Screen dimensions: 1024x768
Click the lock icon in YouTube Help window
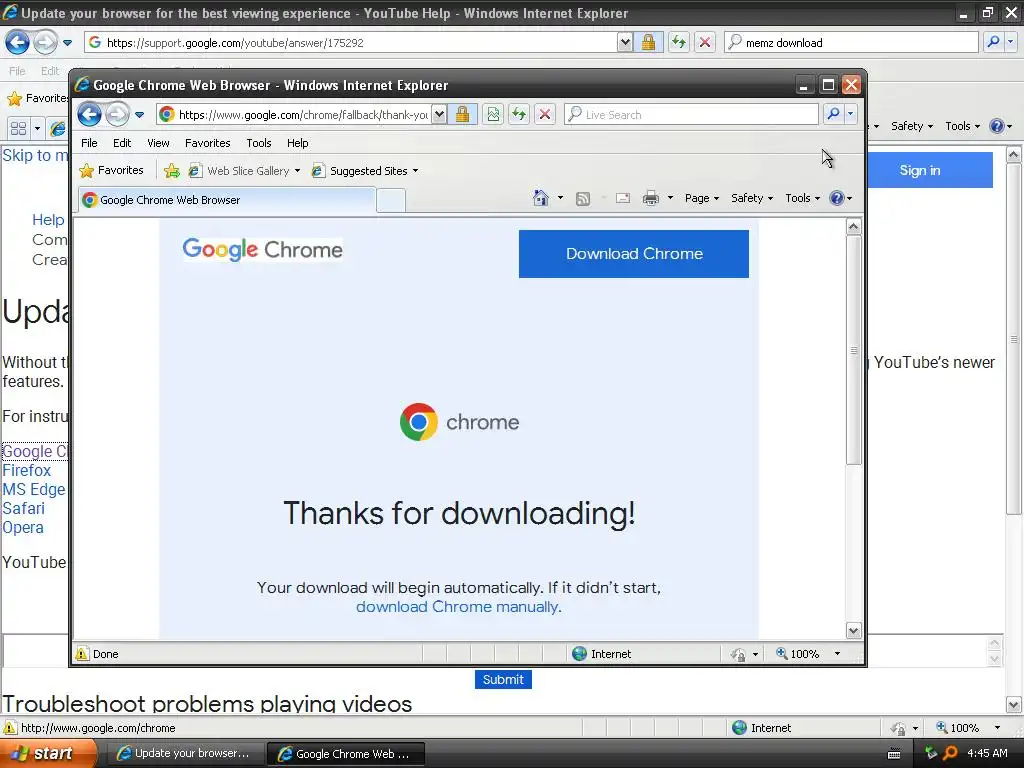648,42
